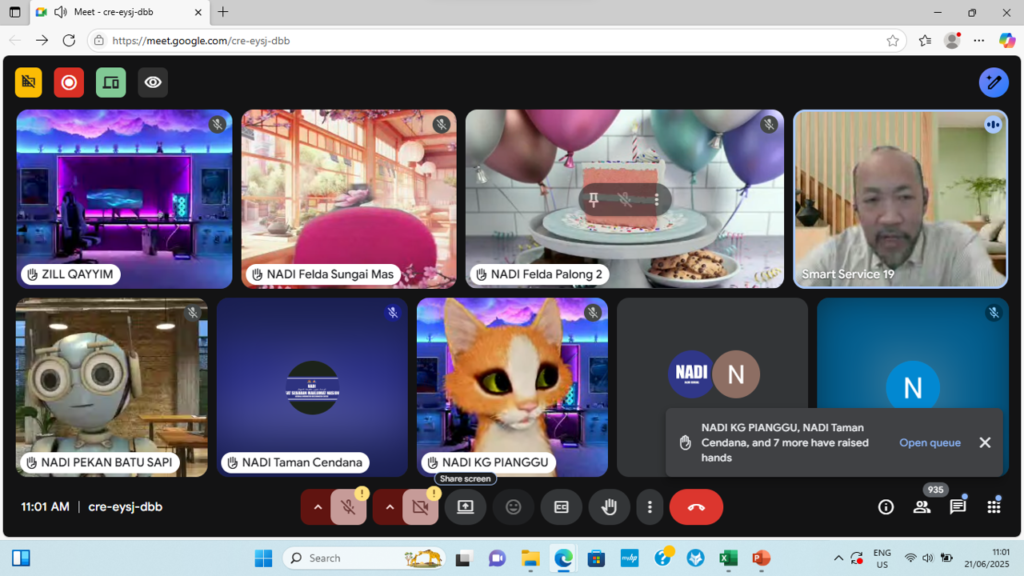Open chat with everyone
1024x576 pixels.
957,507
